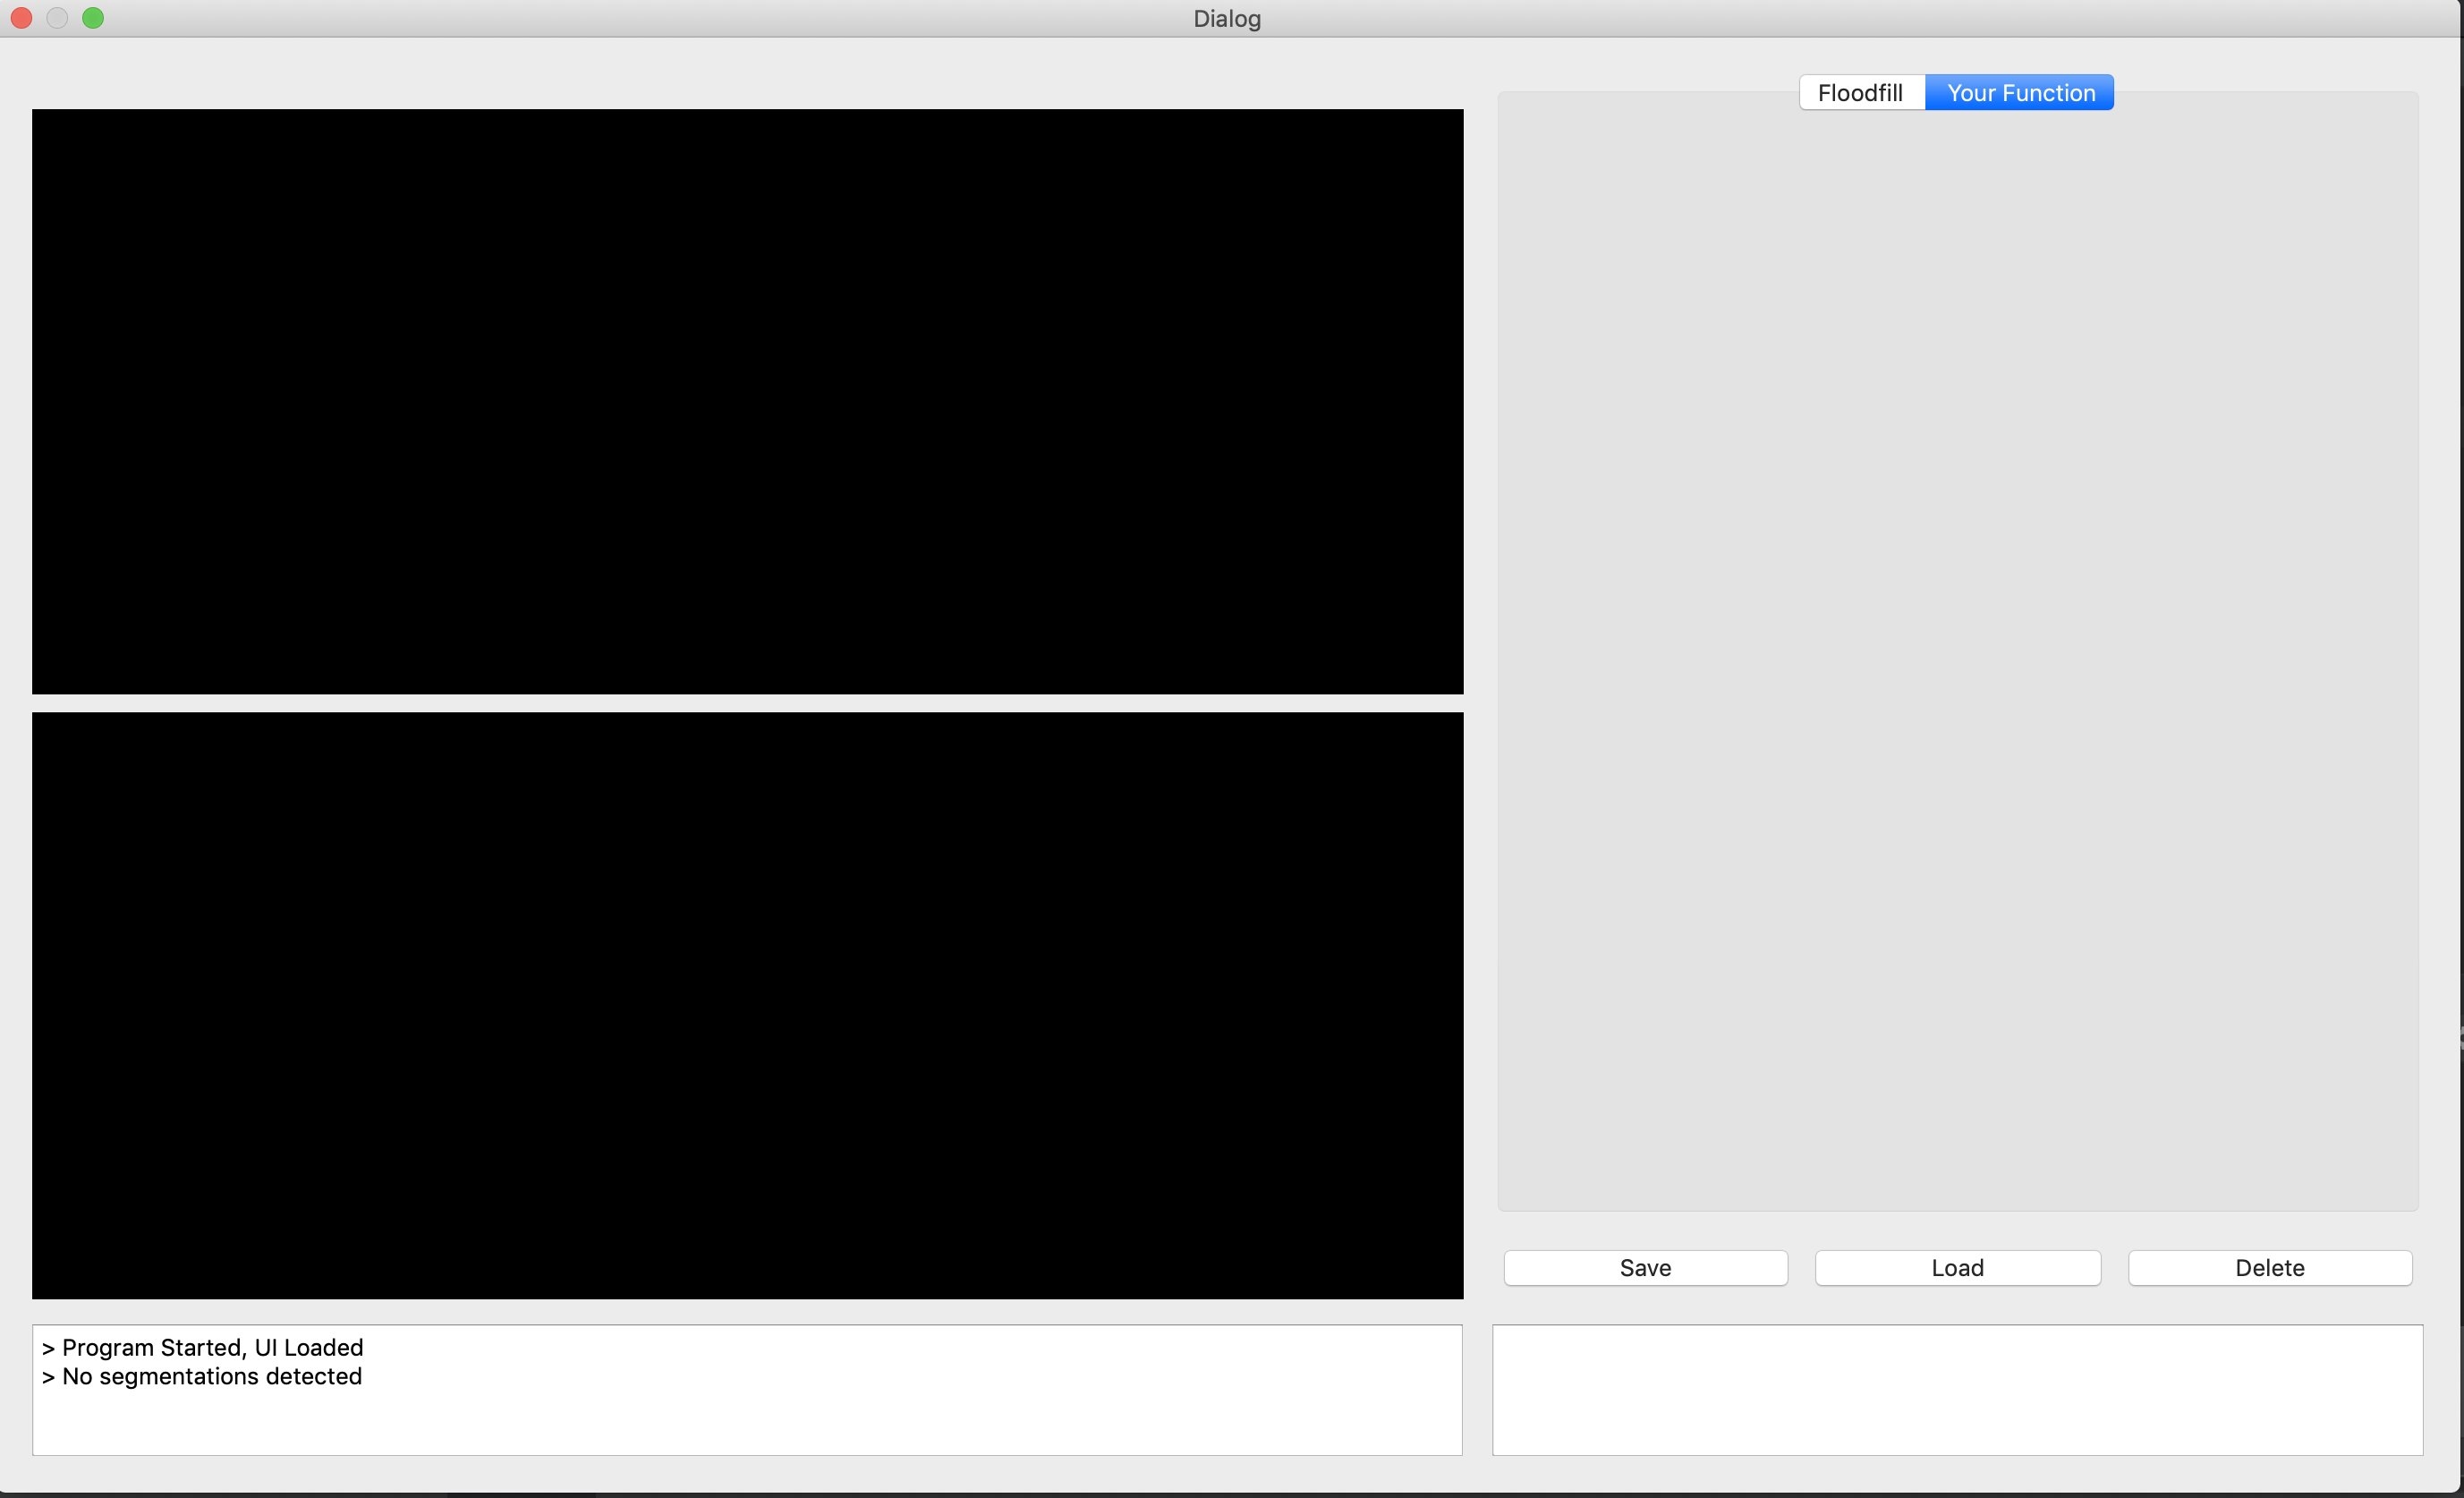Select the Your Function tab

pos(2020,93)
